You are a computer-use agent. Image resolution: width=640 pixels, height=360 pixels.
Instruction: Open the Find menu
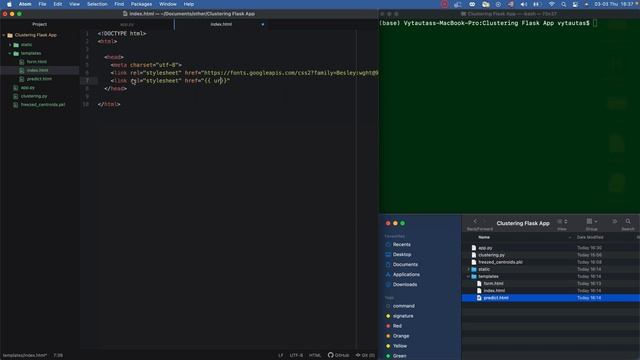pos(119,4)
